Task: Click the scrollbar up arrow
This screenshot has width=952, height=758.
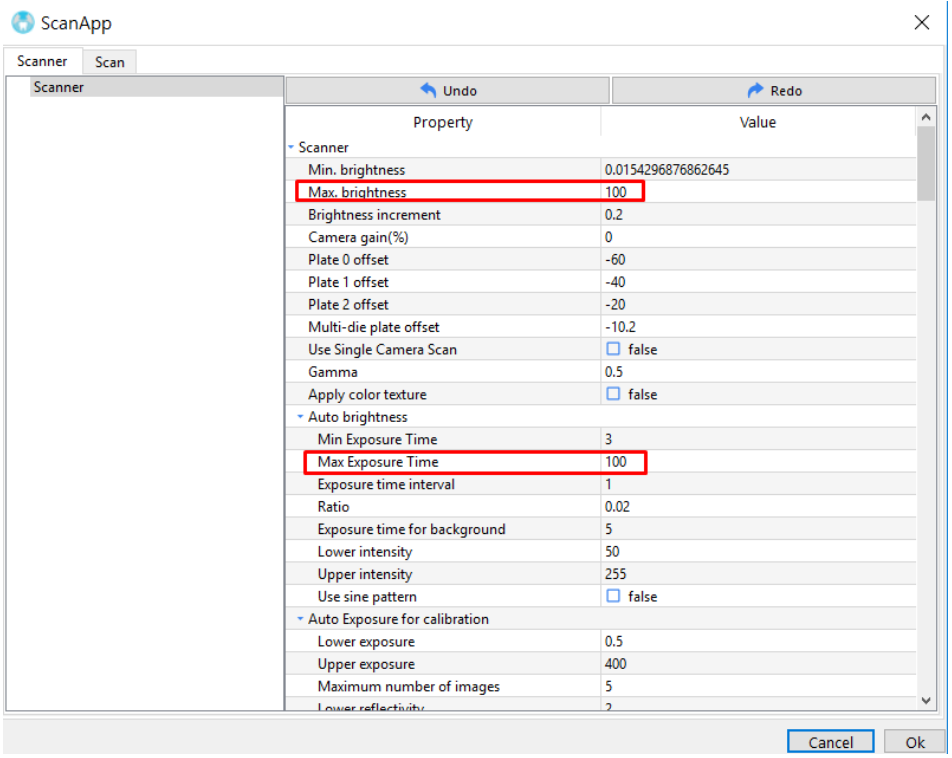Action: [x=925, y=117]
